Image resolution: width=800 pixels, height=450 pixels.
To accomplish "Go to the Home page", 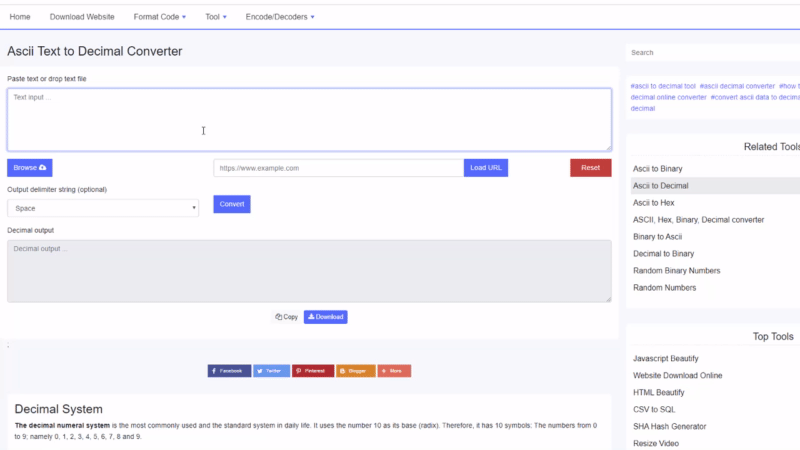I will (20, 17).
